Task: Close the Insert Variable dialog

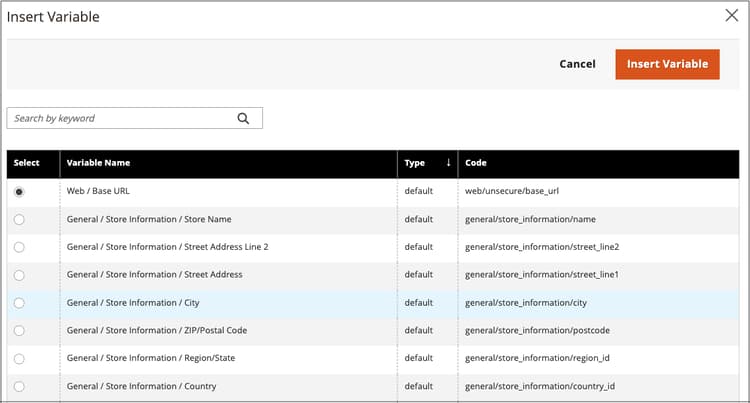Action: (731, 15)
